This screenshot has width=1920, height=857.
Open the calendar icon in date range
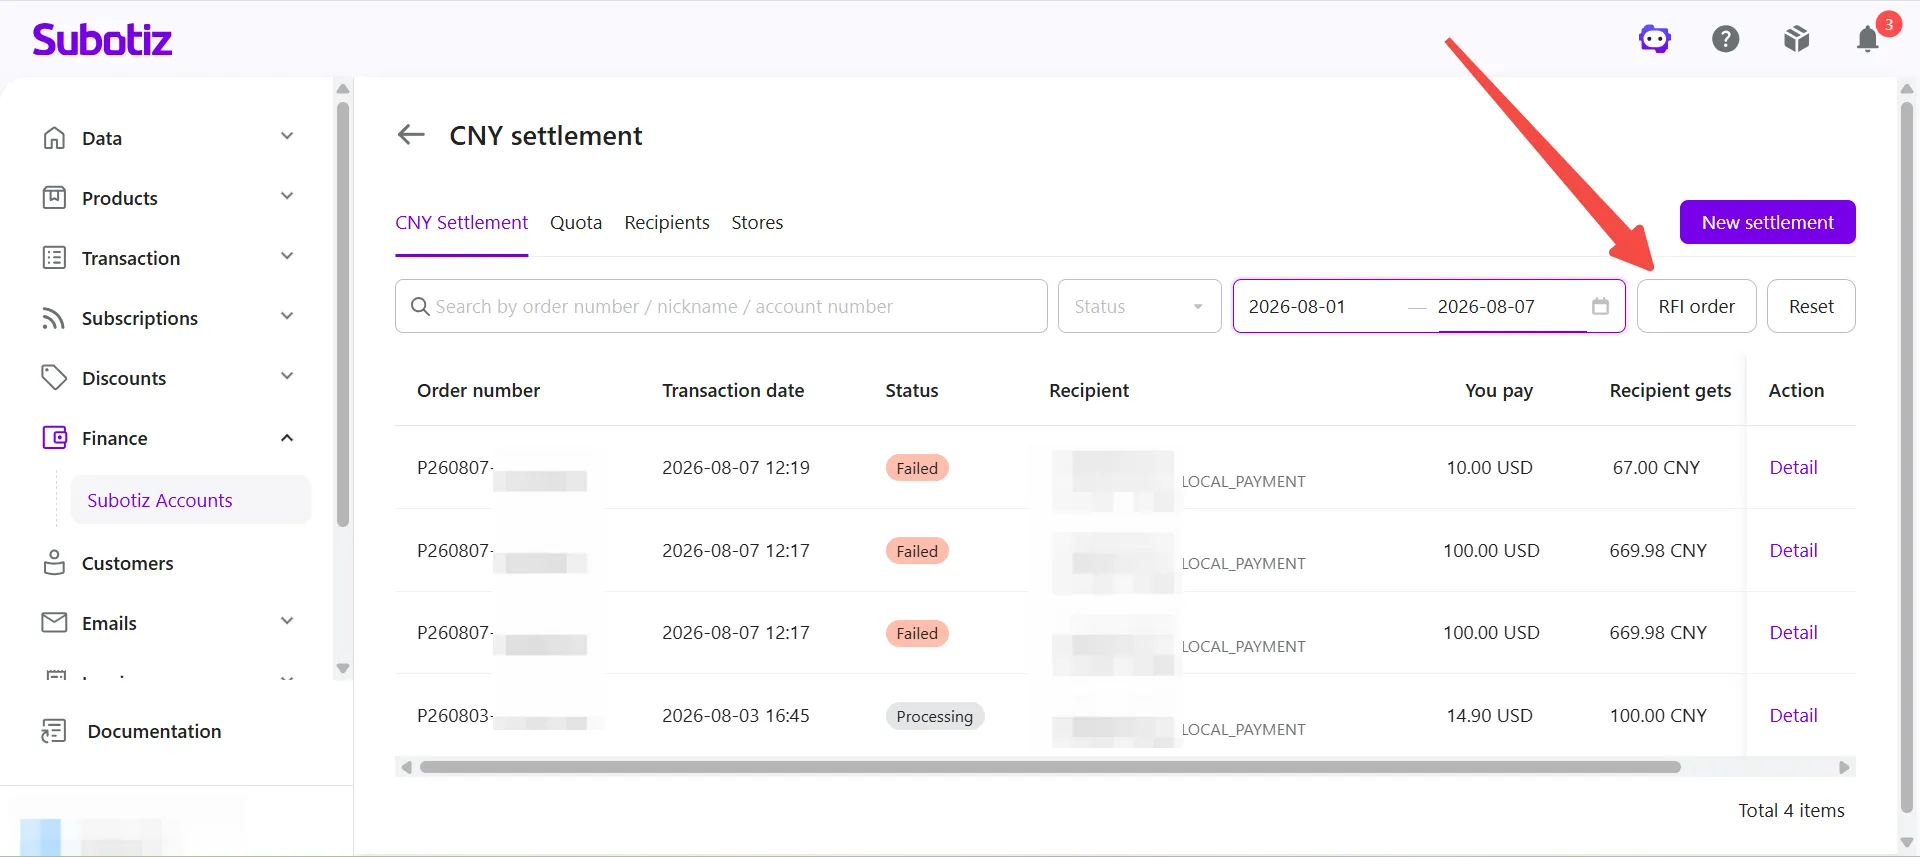[1600, 306]
